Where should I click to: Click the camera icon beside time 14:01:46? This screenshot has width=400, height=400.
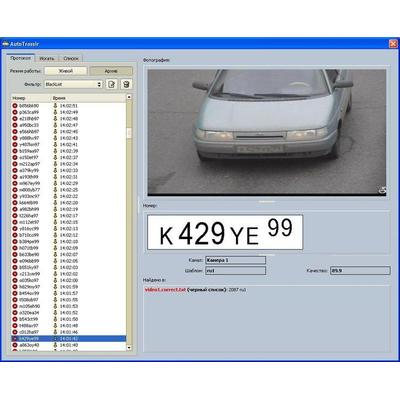(x=55, y=332)
